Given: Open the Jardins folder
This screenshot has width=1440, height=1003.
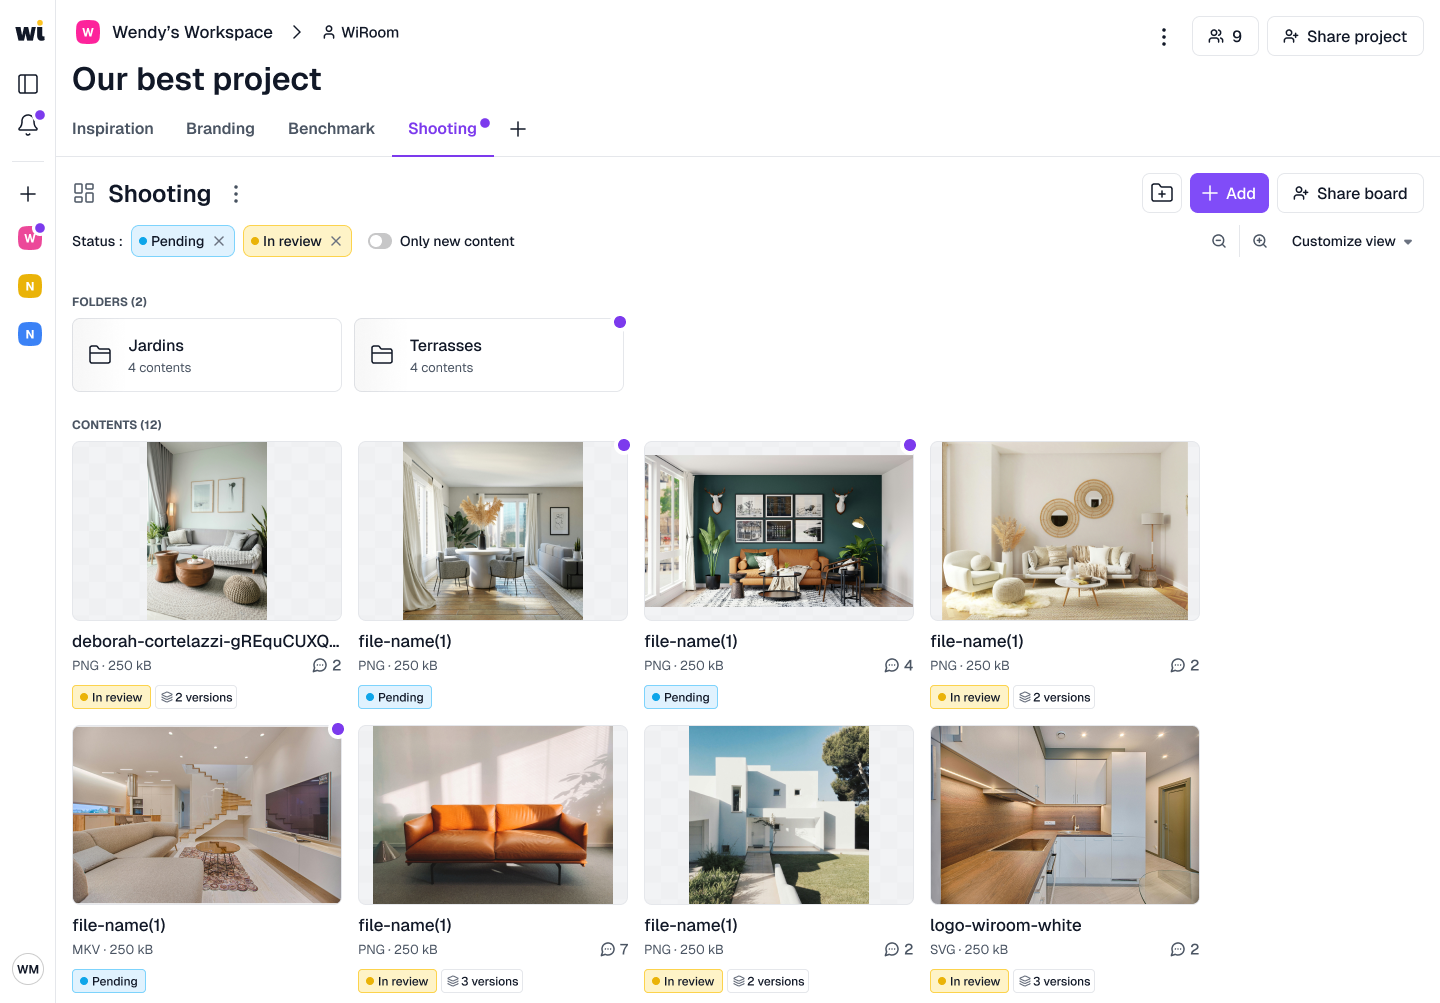Looking at the screenshot, I should tap(207, 355).
